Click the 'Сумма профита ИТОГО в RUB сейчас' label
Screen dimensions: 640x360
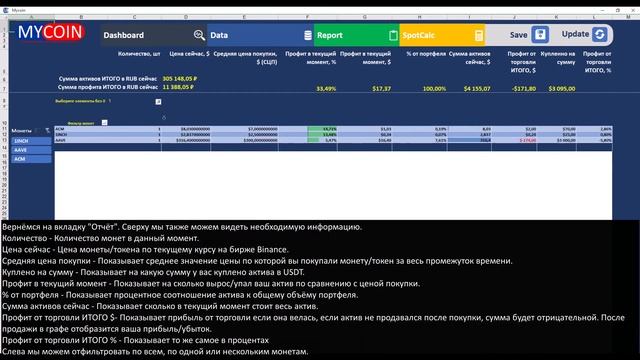108,87
